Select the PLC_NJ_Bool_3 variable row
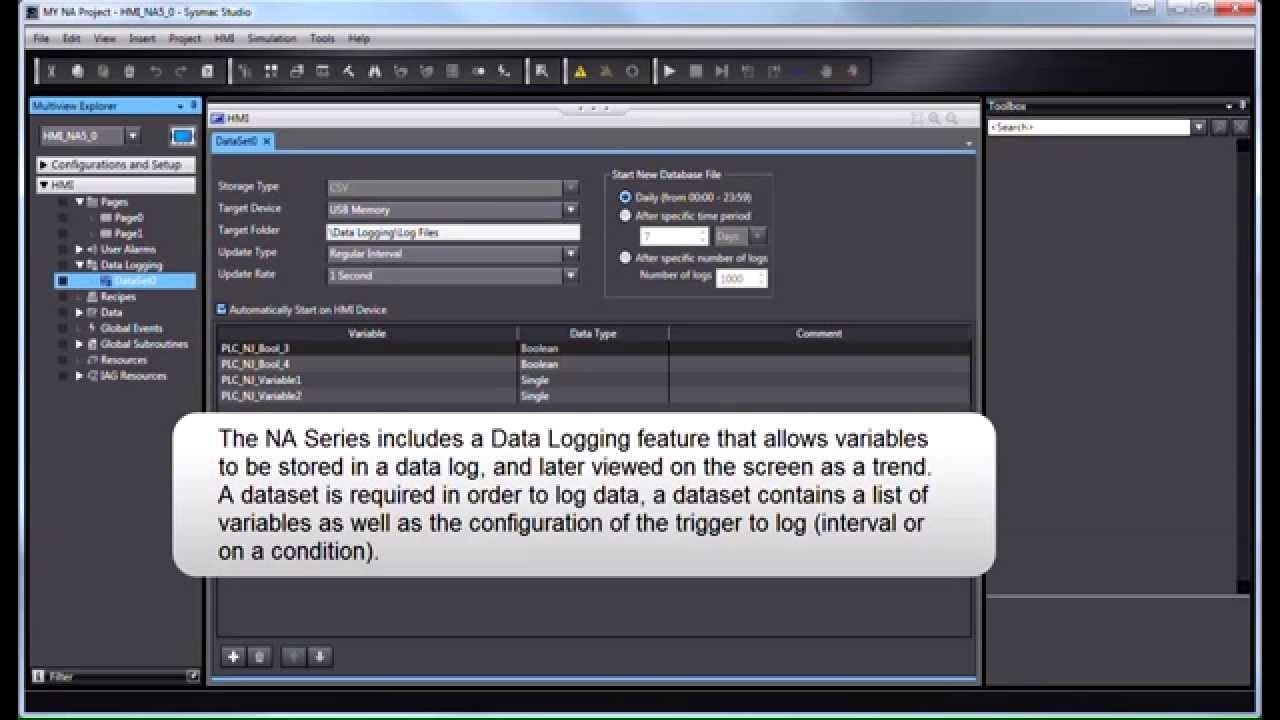 pos(594,349)
